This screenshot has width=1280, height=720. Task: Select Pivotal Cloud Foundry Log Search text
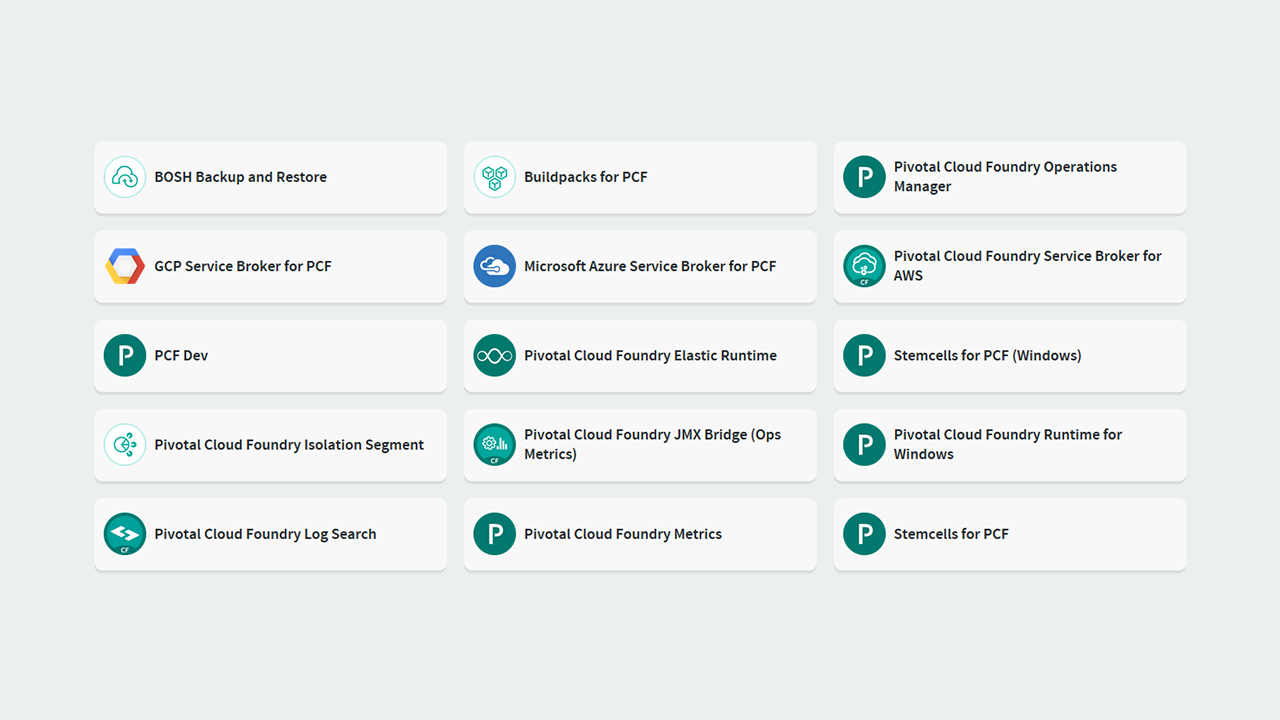coord(265,534)
